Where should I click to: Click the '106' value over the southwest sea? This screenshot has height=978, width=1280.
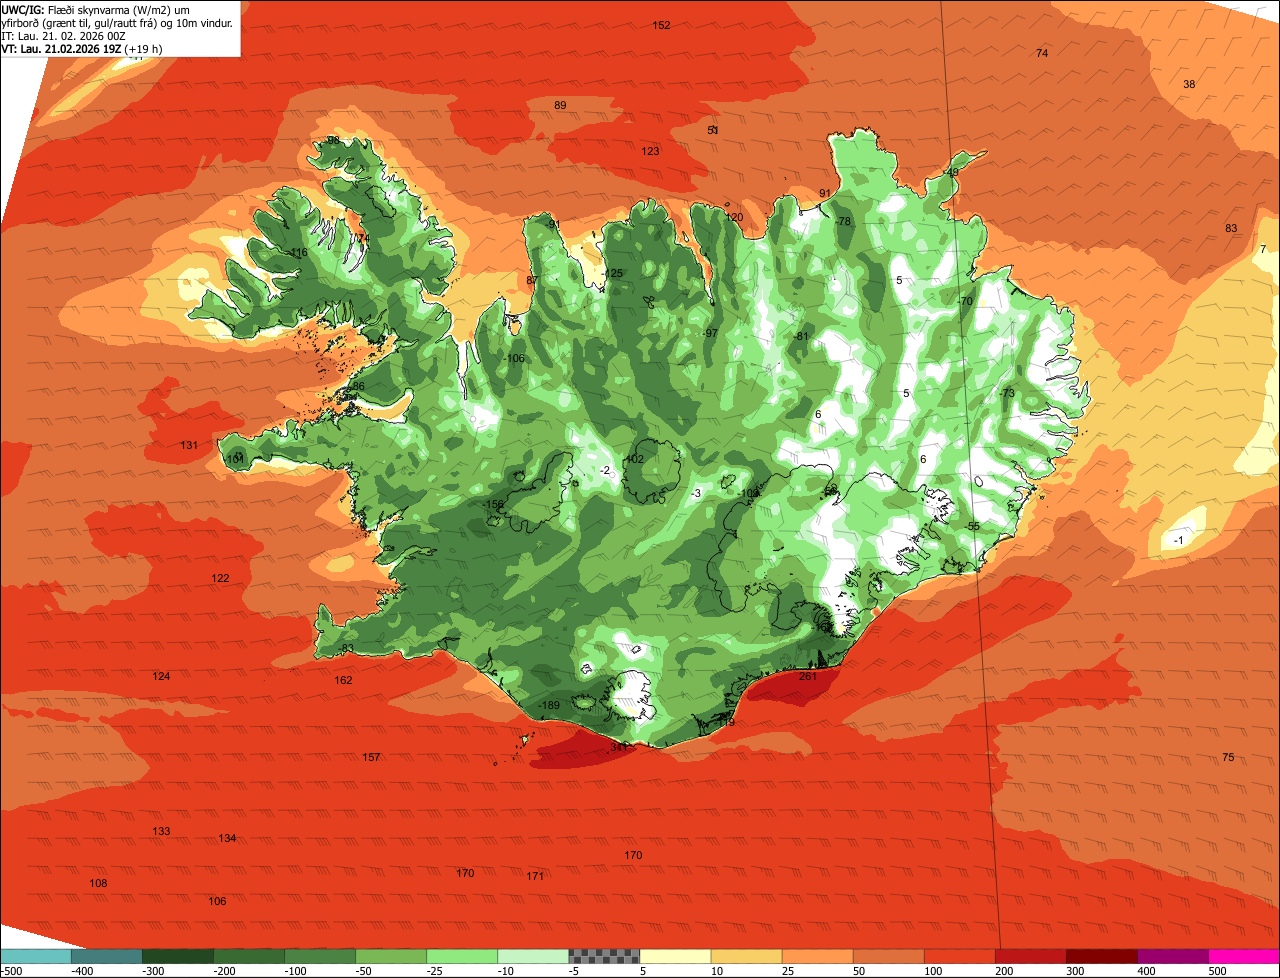(x=217, y=901)
